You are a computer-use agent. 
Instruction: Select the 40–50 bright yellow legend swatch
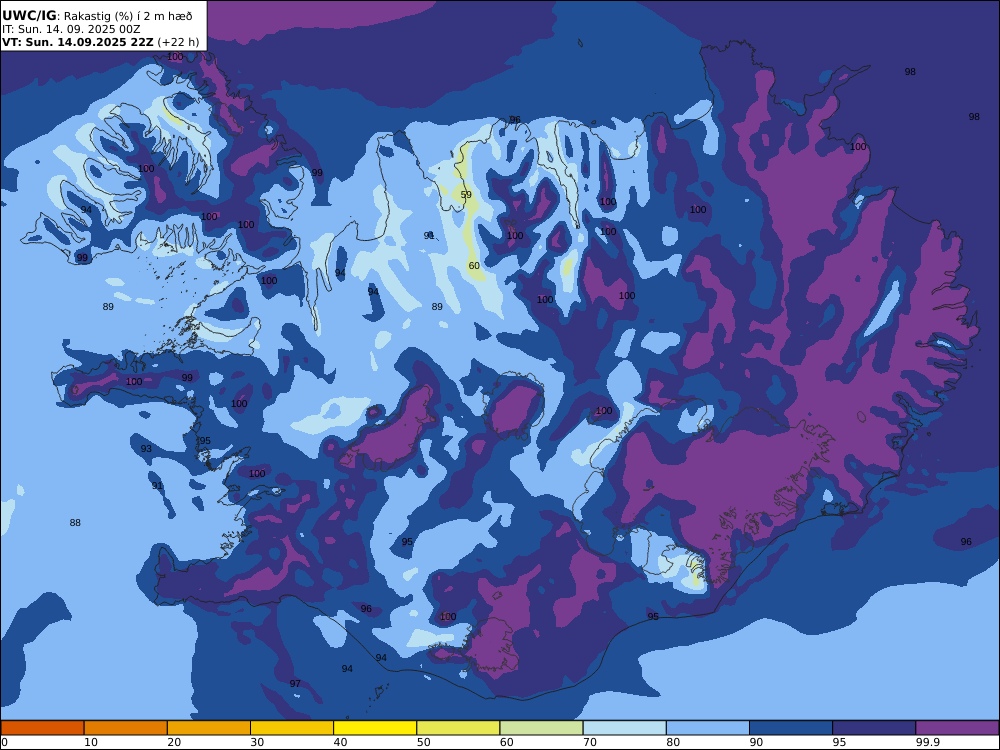(375, 728)
